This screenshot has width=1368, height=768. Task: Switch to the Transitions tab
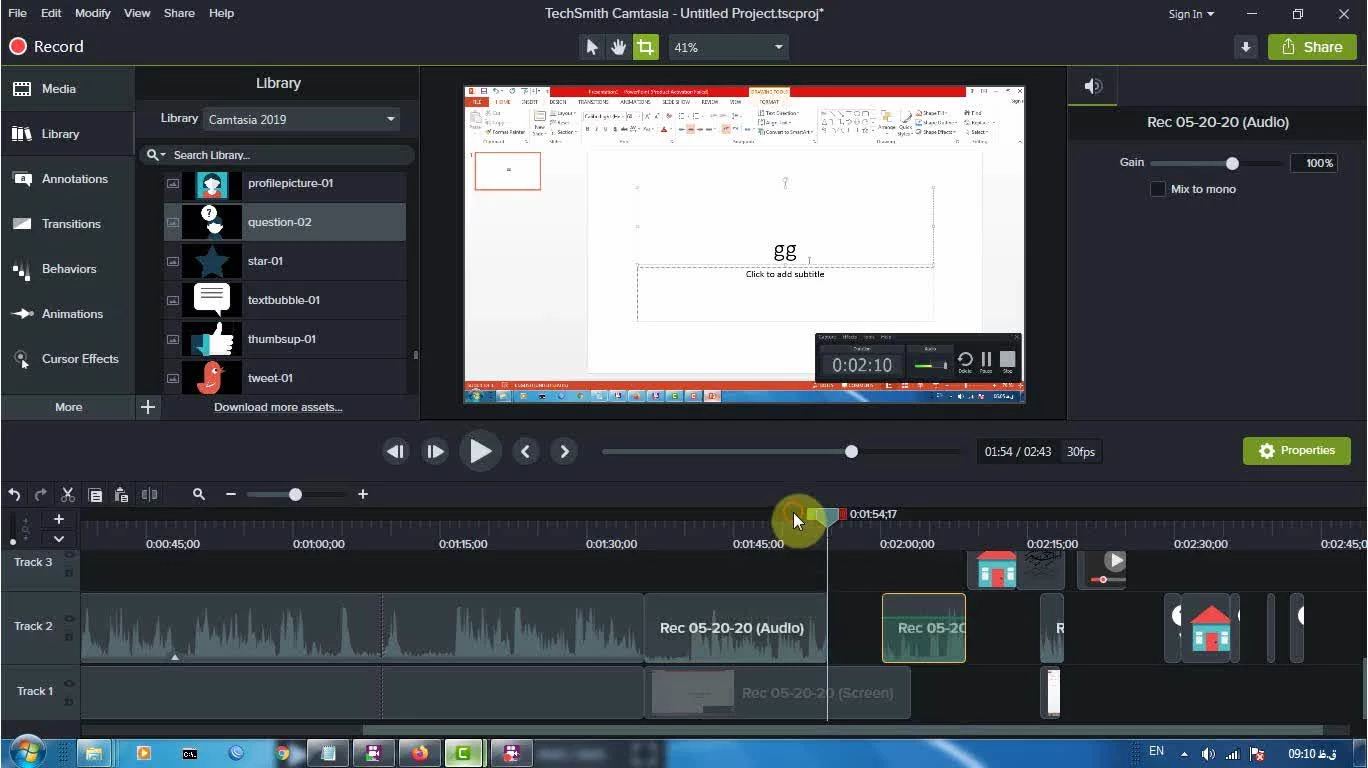click(x=70, y=224)
